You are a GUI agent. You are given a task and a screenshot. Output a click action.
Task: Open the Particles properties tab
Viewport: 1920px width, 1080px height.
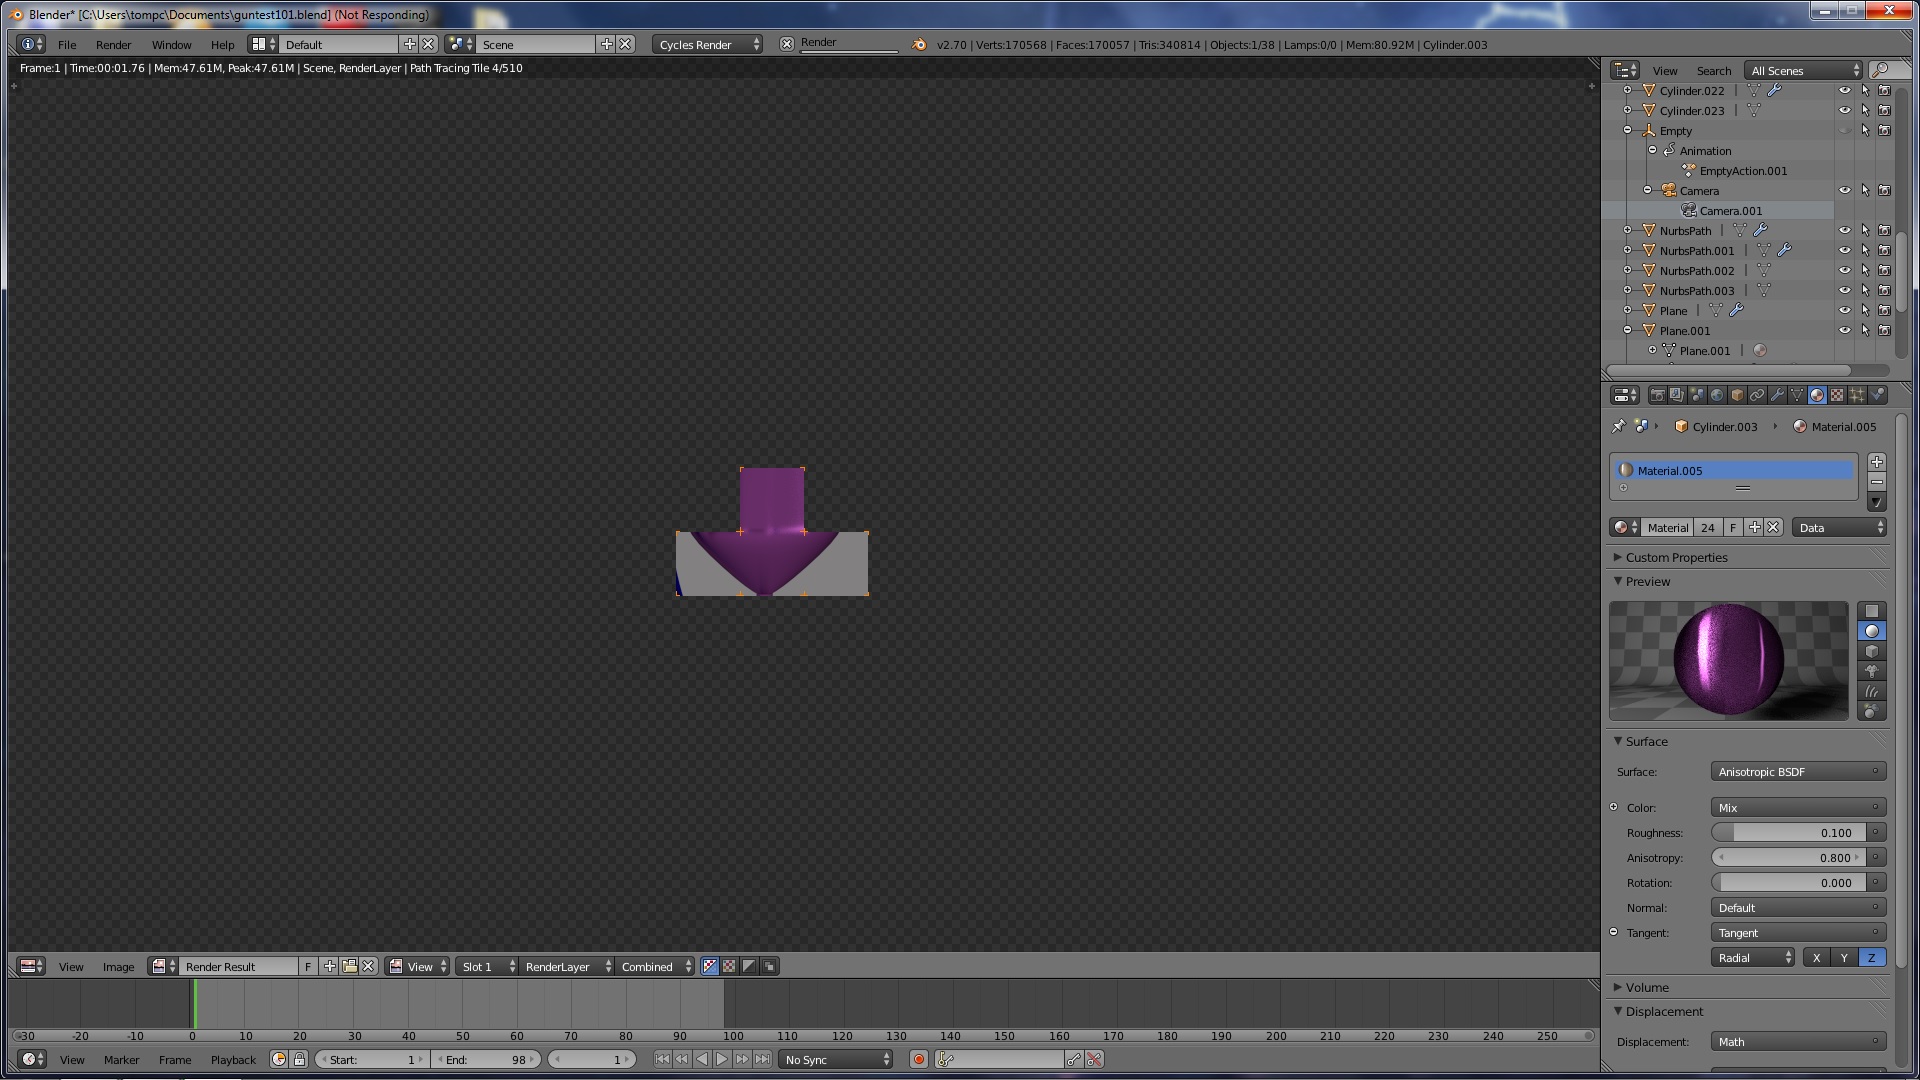coord(1857,395)
